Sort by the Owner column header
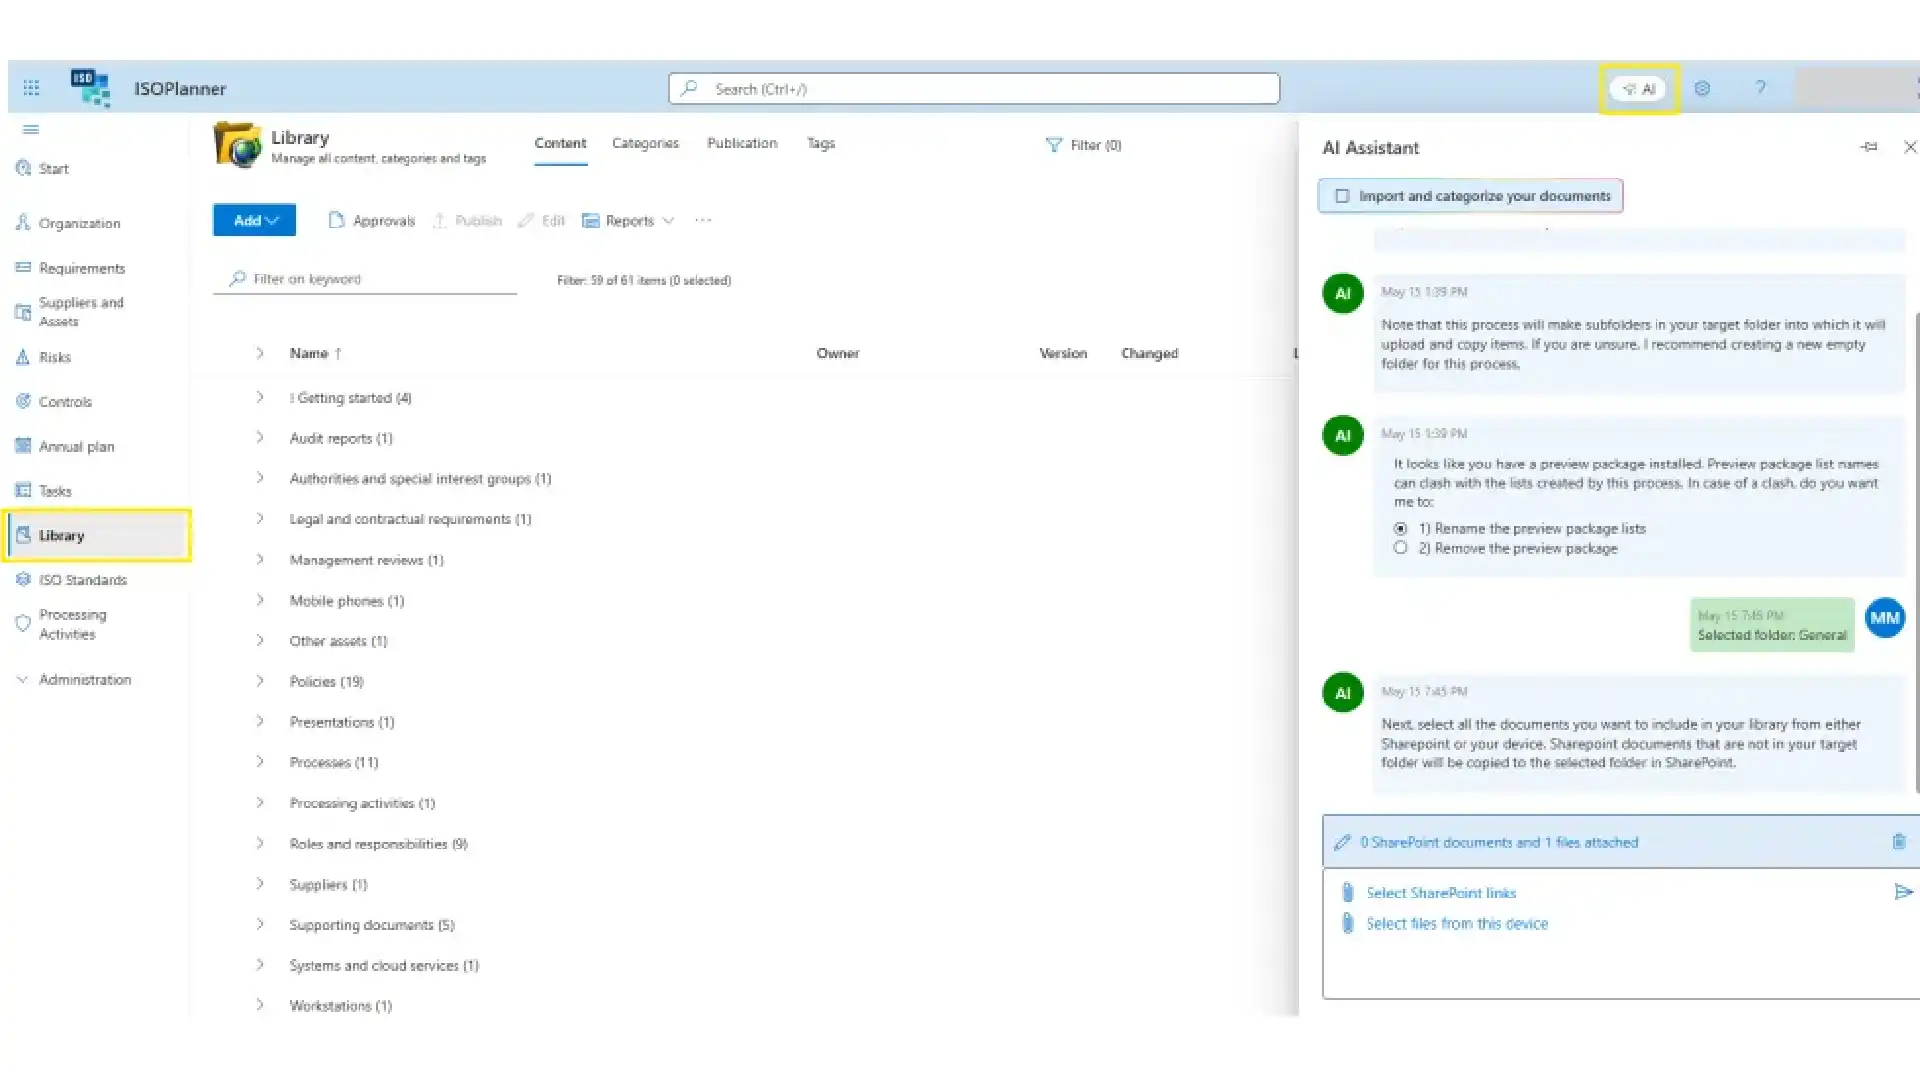 coord(837,353)
